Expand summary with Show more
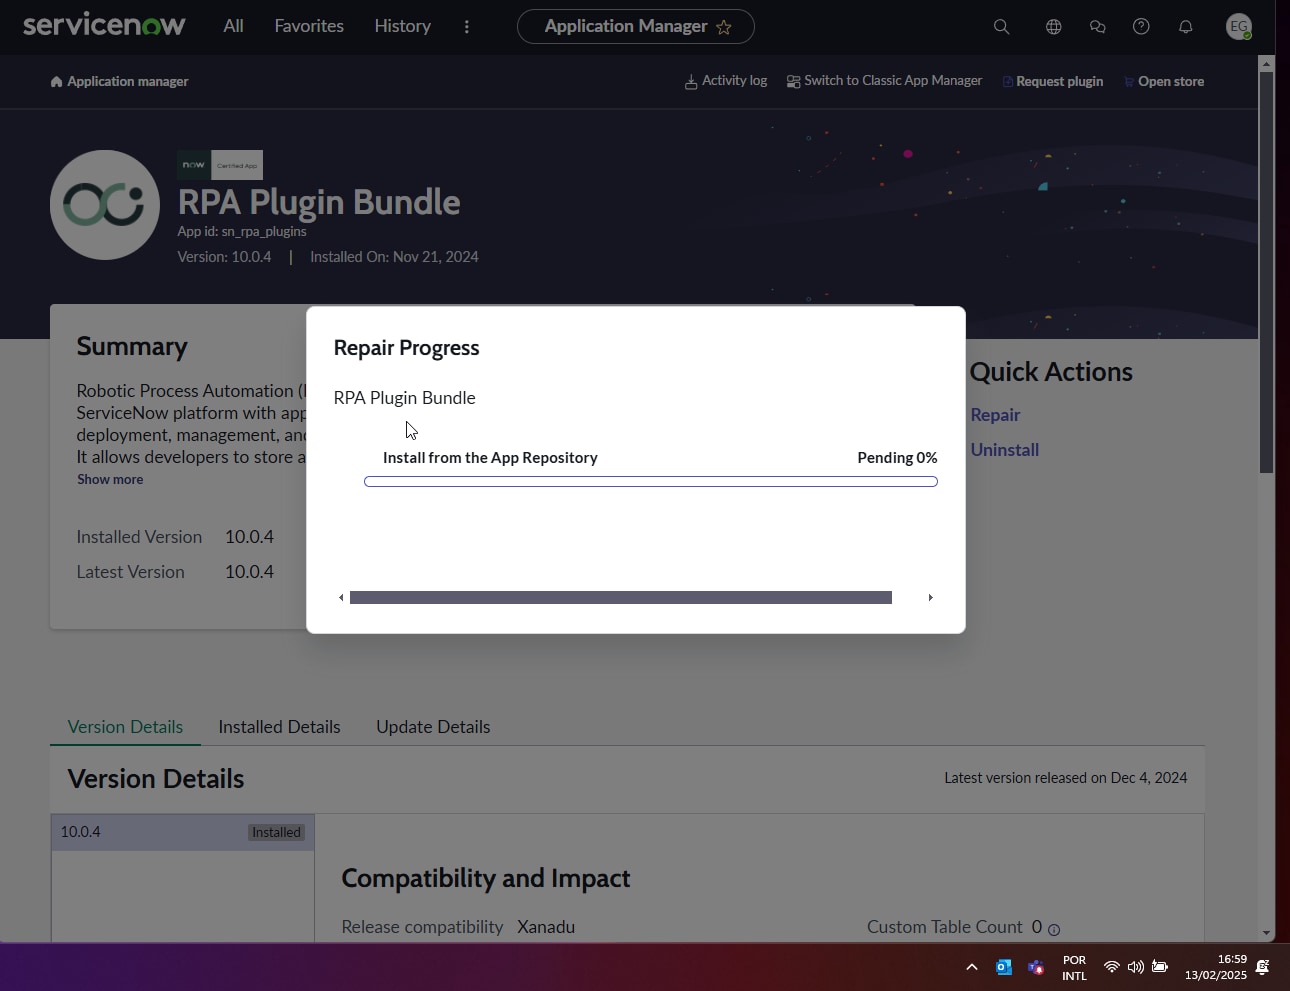Viewport: 1290px width, 991px height. (x=110, y=480)
